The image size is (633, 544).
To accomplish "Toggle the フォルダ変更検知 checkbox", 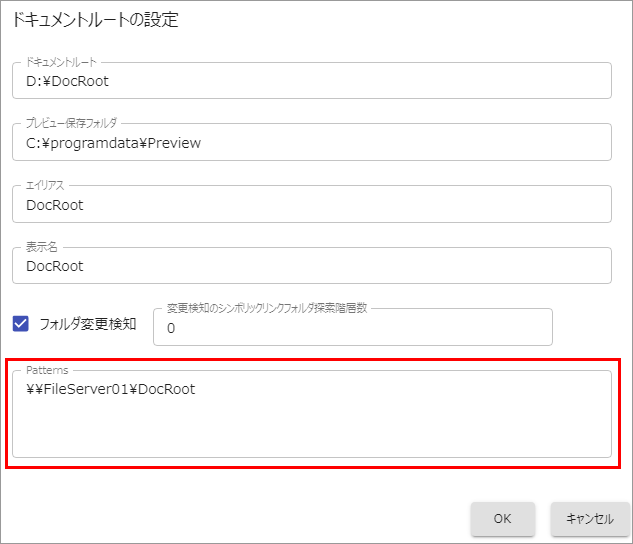I will pyautogui.click(x=21, y=324).
